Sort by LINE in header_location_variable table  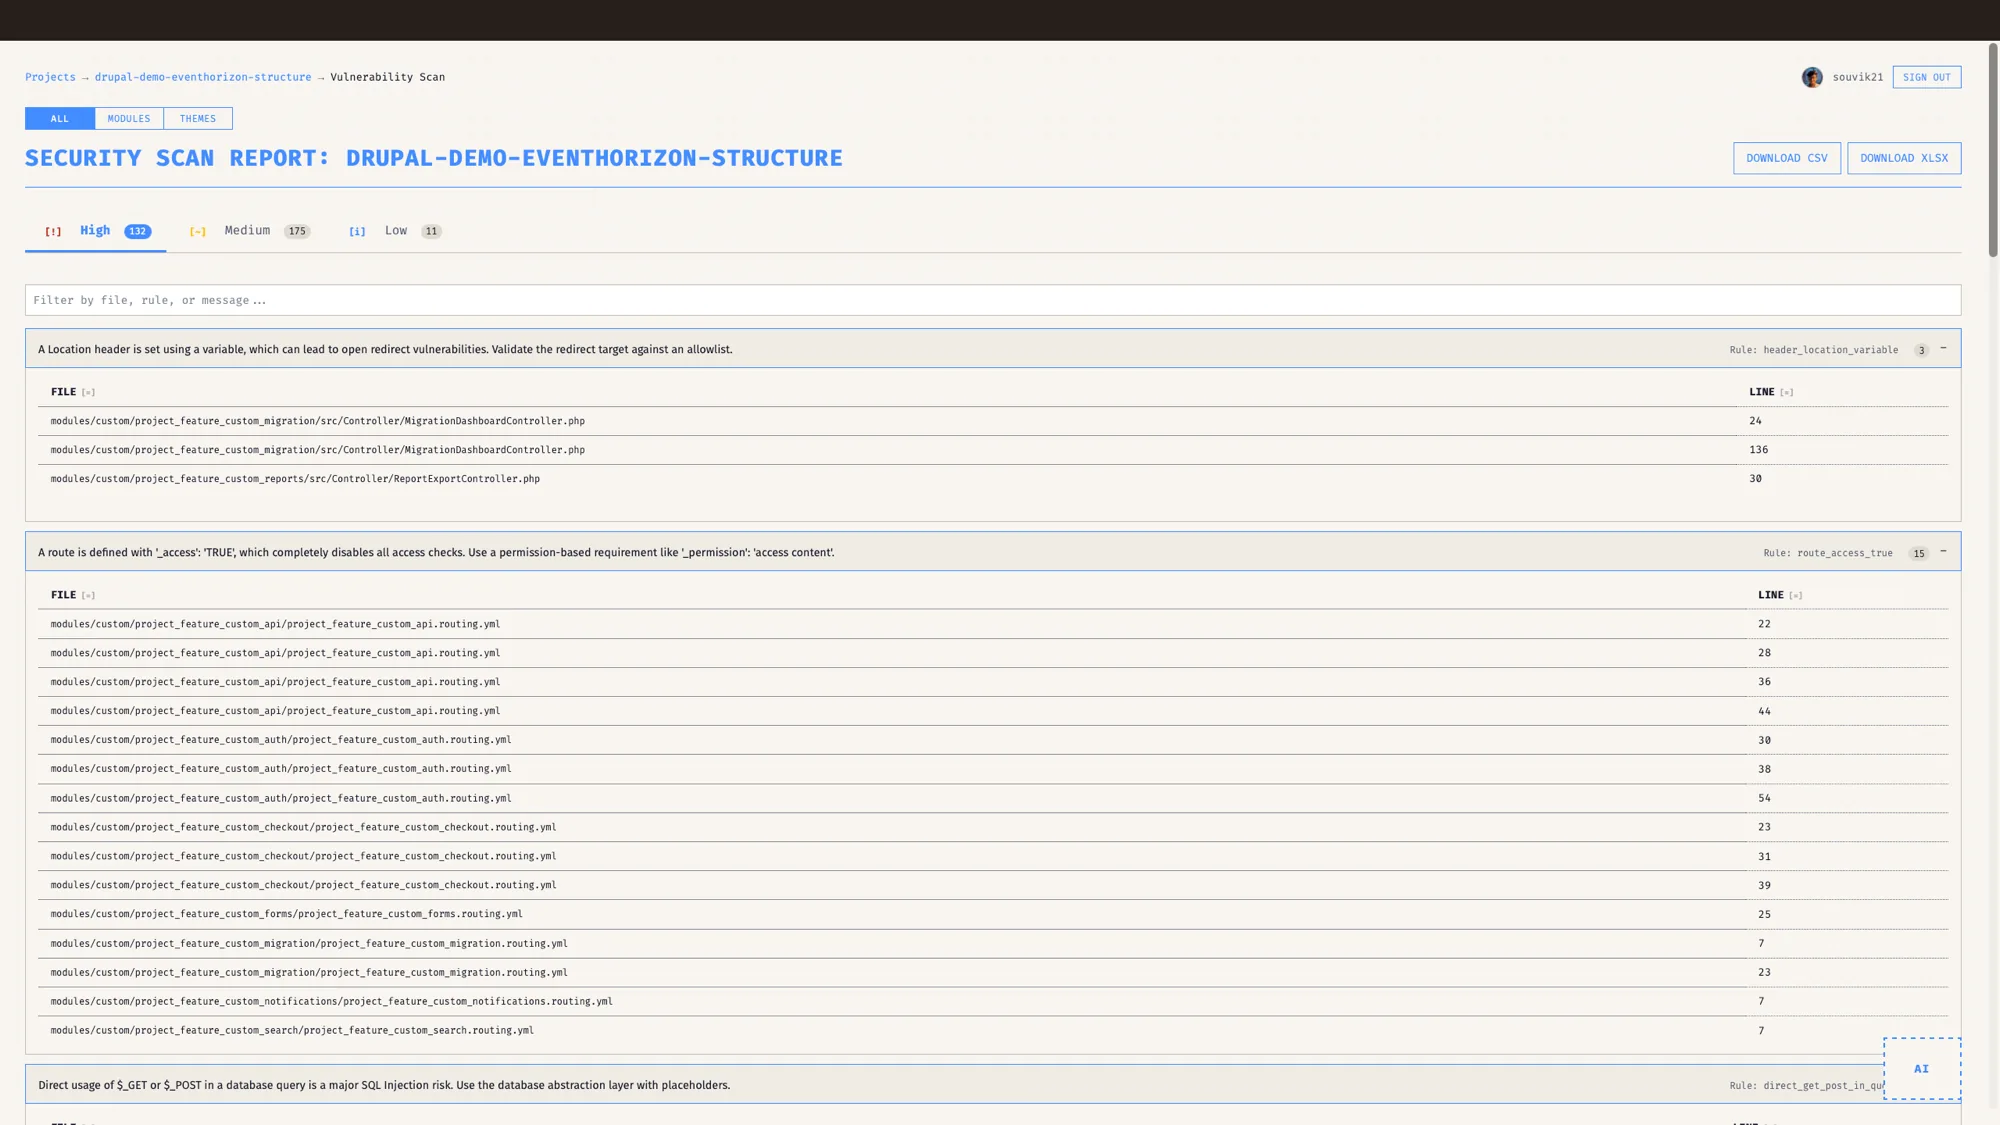click(1771, 392)
